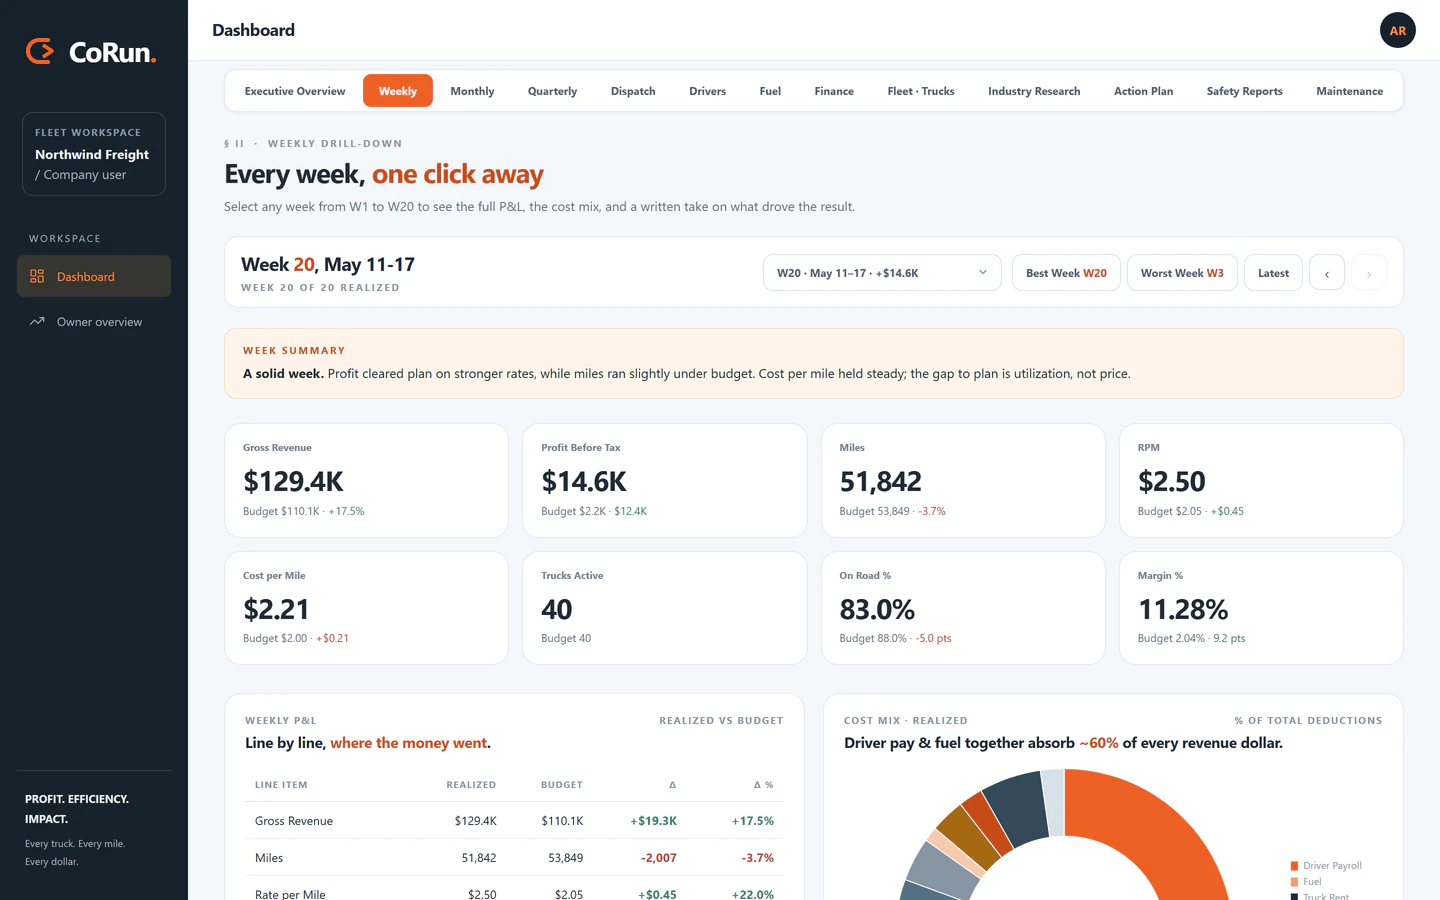1440x900 pixels.
Task: Click the RPM $2.50 value
Action: pyautogui.click(x=1171, y=482)
